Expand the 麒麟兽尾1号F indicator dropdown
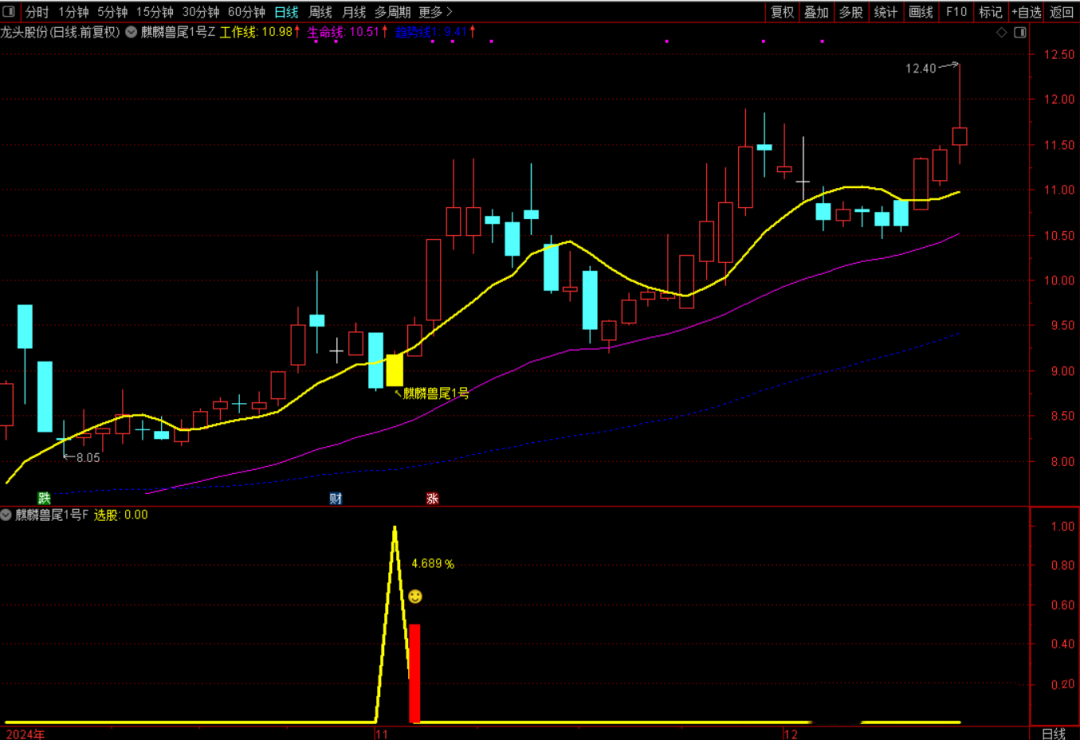Screen dimensions: 1080x740 click(7, 515)
